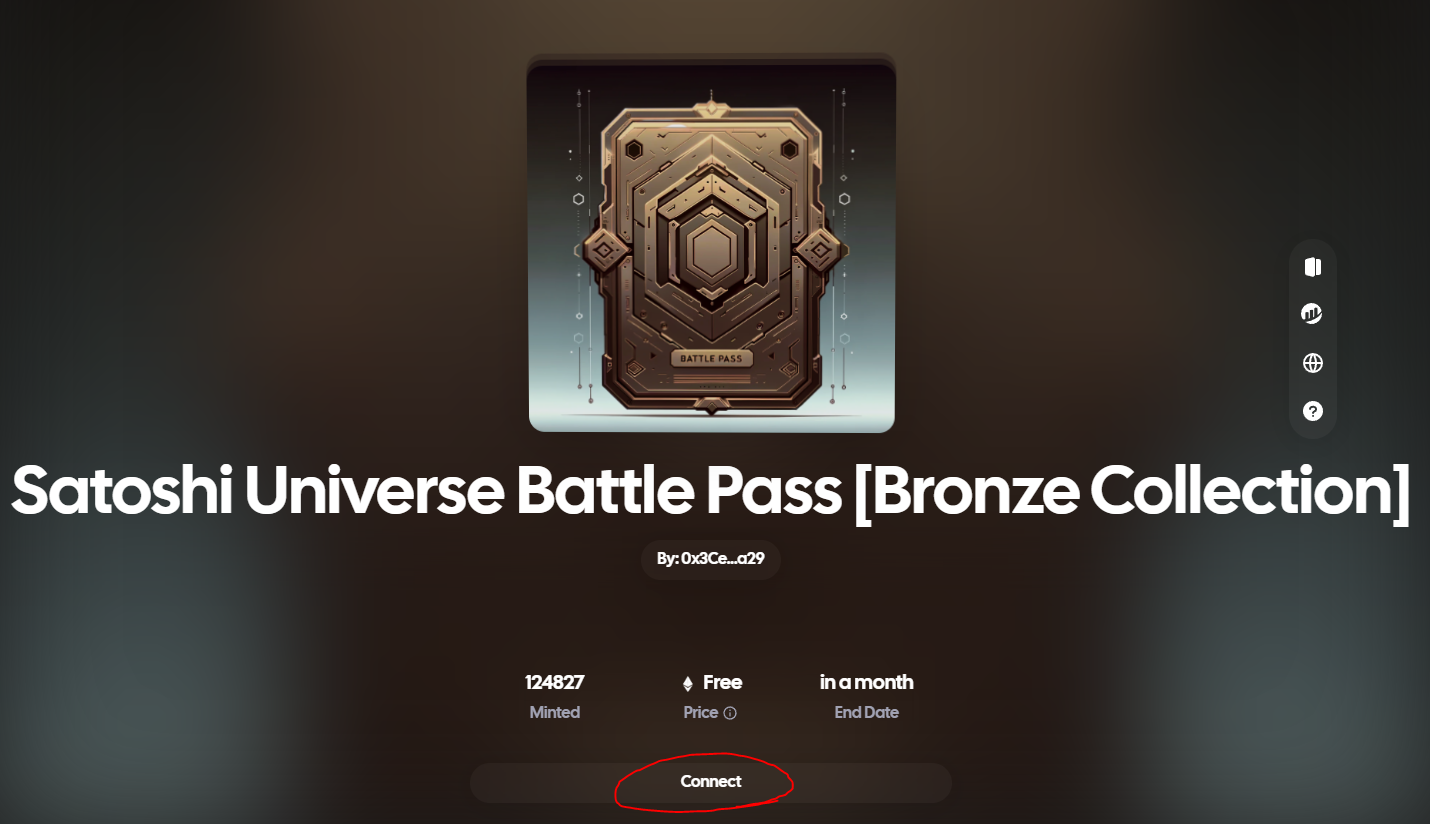Click the Connect wallet button

coord(711,782)
